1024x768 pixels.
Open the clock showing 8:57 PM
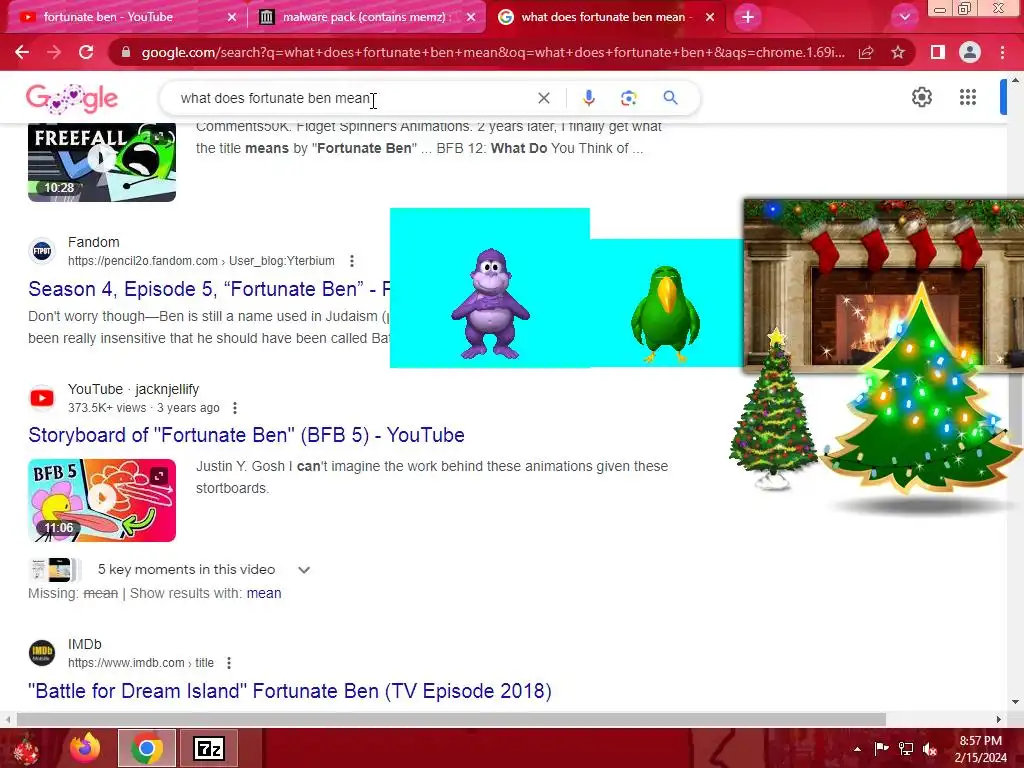(x=980, y=748)
